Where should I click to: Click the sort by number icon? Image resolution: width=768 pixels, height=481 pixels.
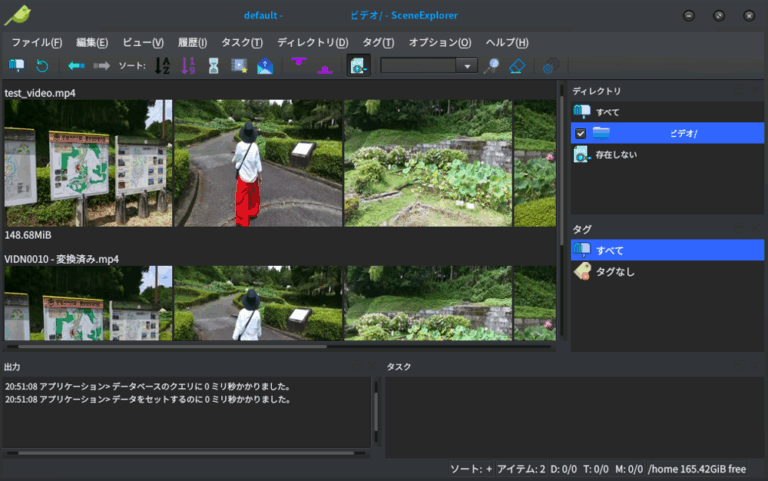[x=188, y=66]
